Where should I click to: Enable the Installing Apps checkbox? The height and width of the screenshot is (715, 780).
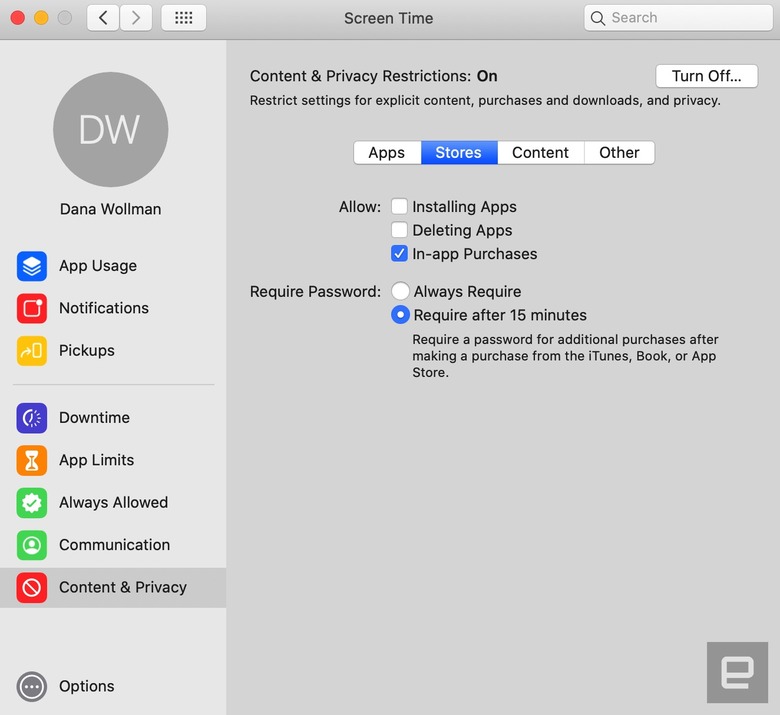[x=399, y=206]
